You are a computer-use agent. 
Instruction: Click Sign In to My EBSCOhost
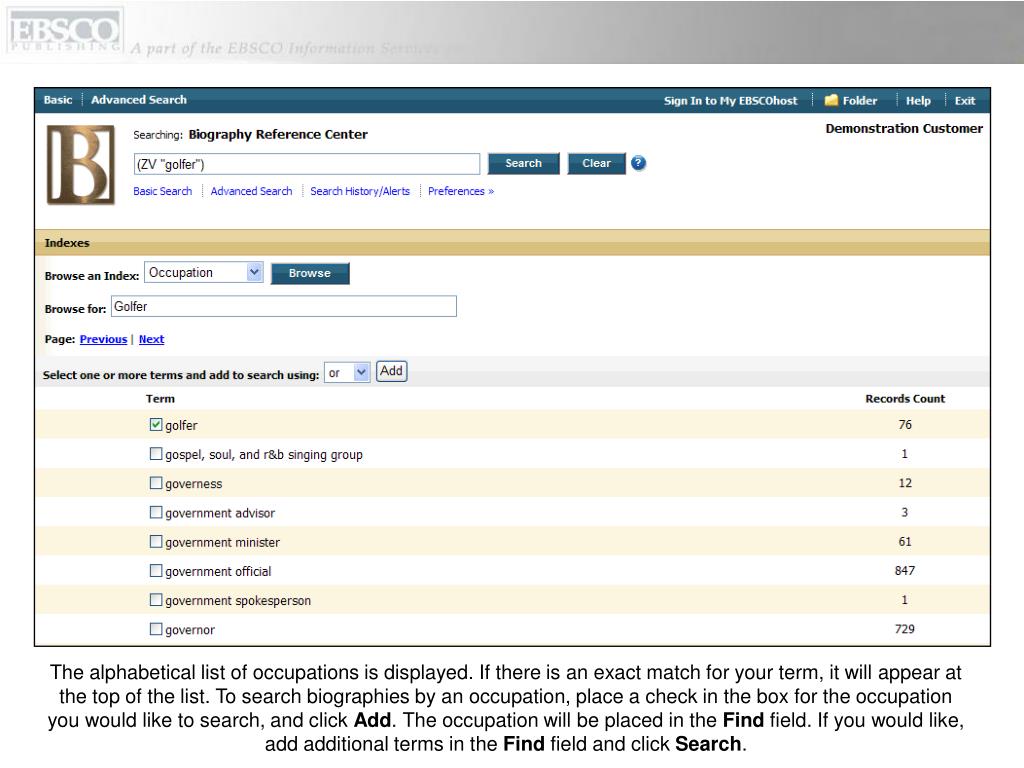pyautogui.click(x=730, y=101)
